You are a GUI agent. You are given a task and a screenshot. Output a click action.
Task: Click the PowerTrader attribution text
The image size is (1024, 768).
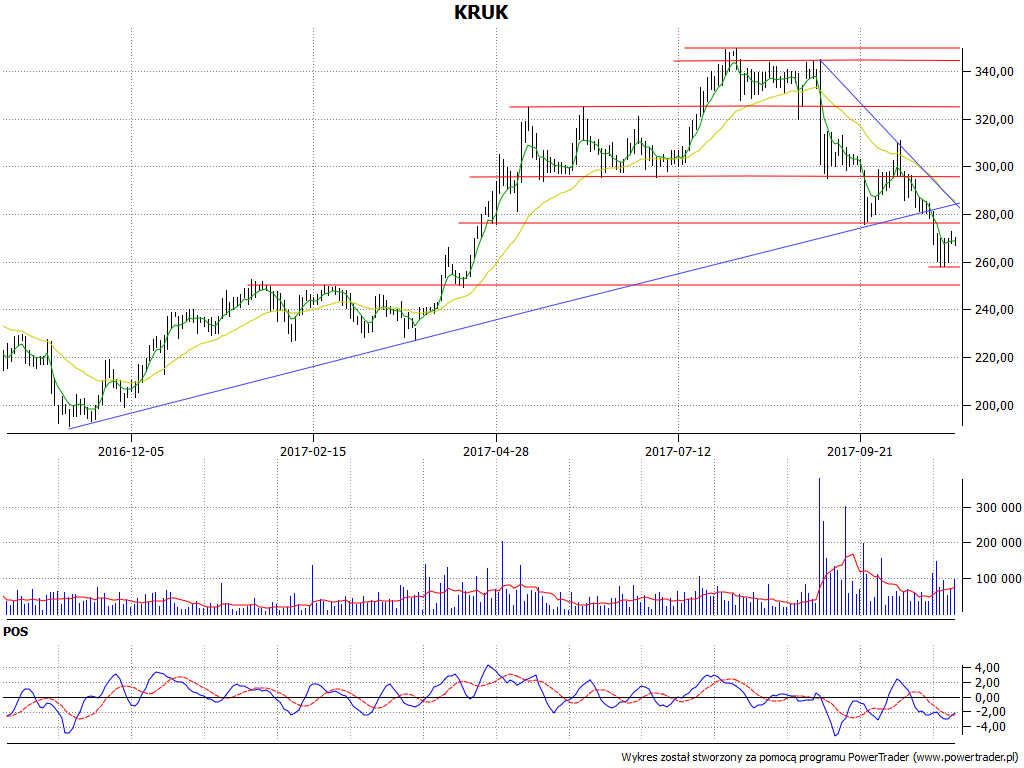(820, 758)
